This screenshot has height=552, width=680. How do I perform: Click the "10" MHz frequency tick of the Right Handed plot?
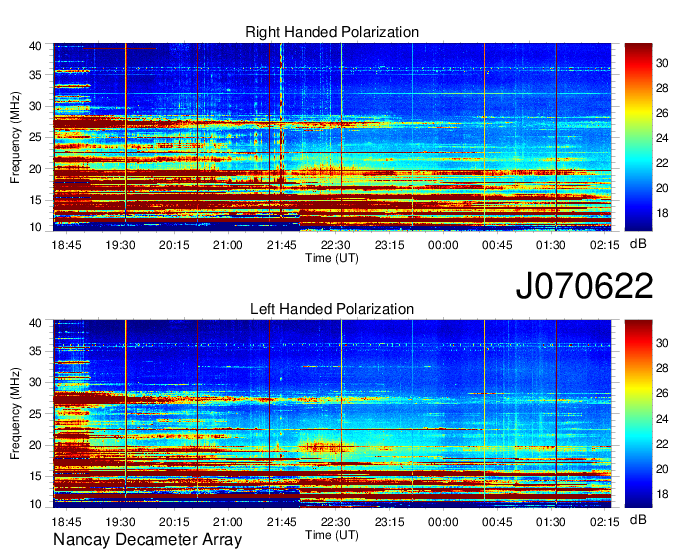pyautogui.click(x=36, y=227)
